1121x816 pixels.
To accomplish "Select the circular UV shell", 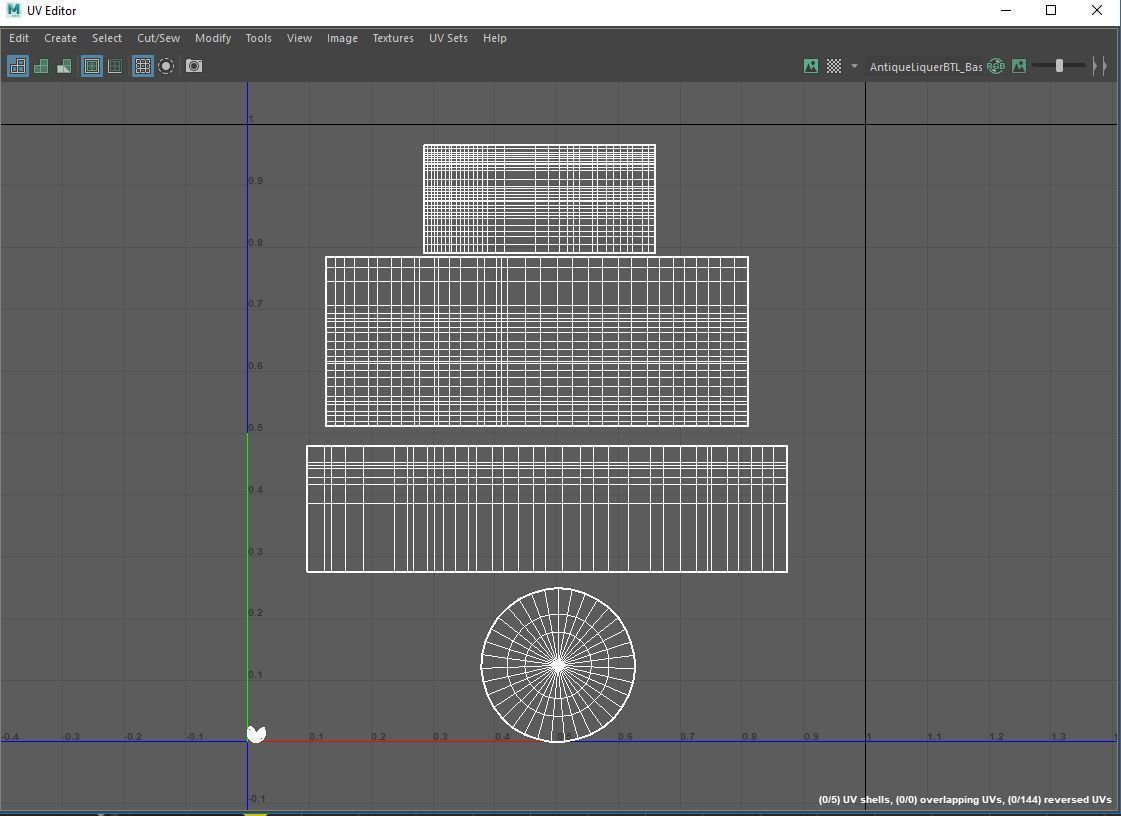I will click(558, 665).
